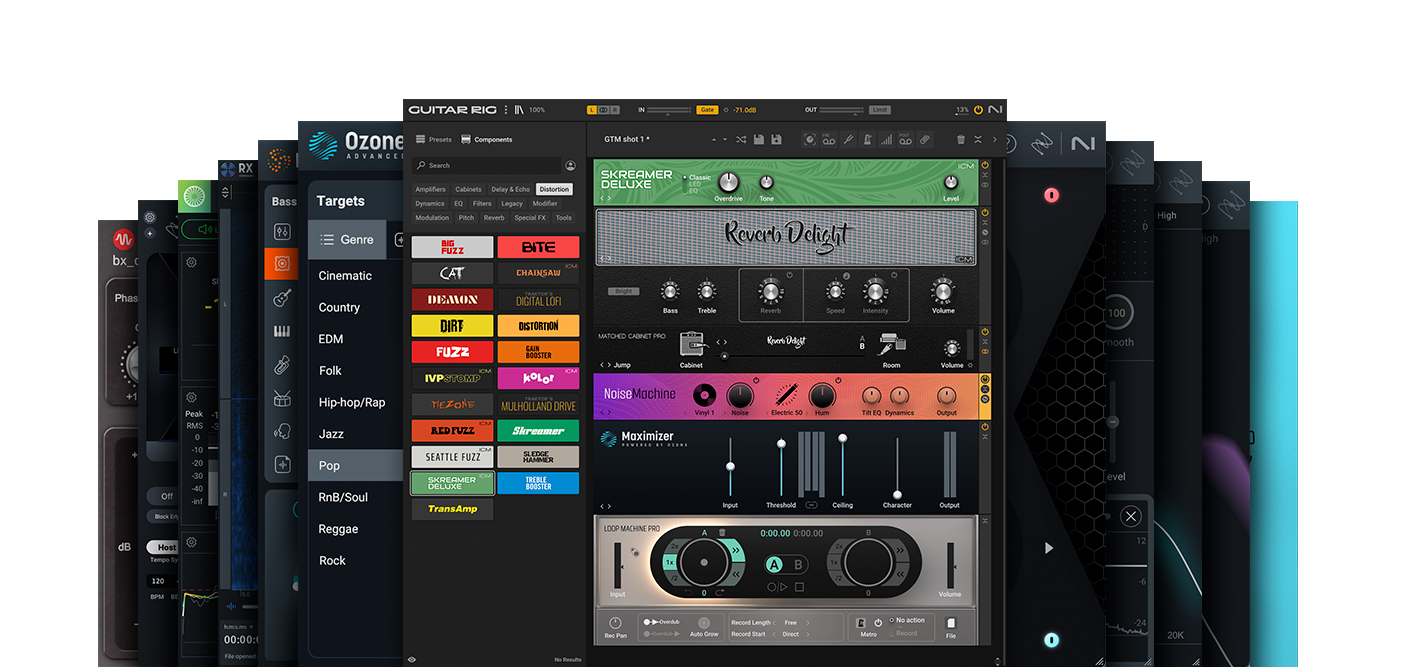Open the global FX paperclip icon in toolbar

[x=925, y=139]
